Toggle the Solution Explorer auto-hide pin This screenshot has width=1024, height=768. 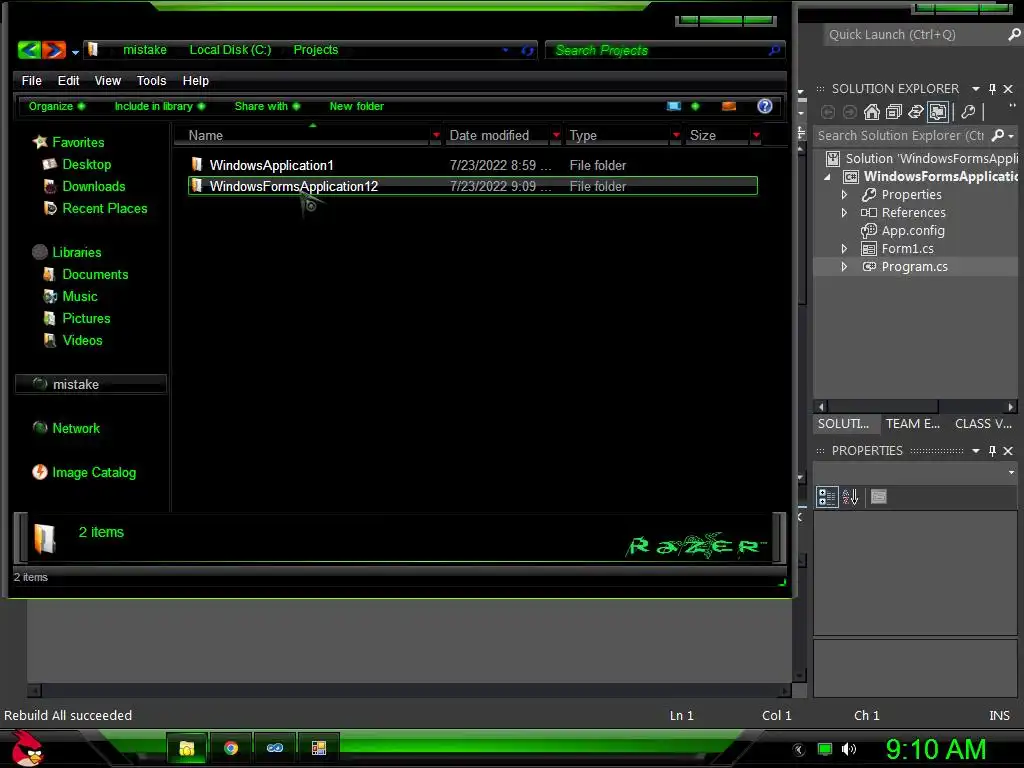point(992,89)
